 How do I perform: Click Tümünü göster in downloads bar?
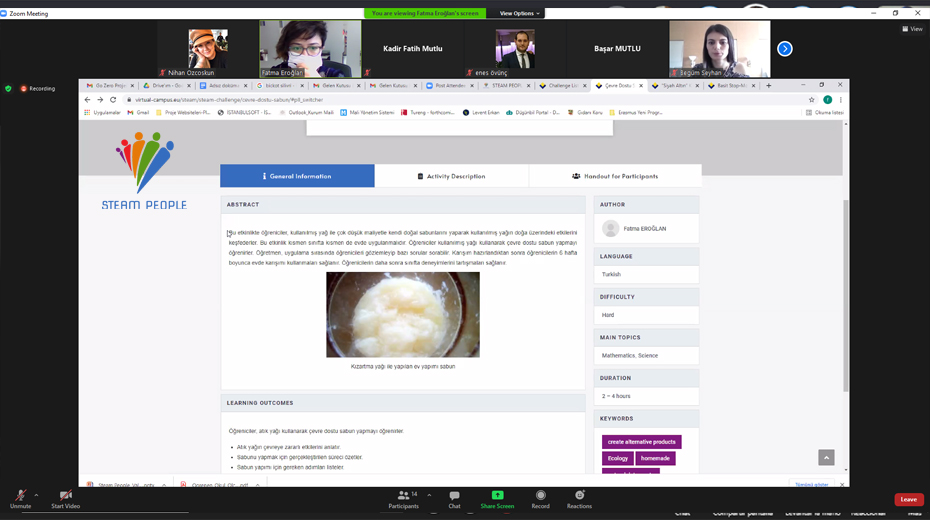click(811, 484)
